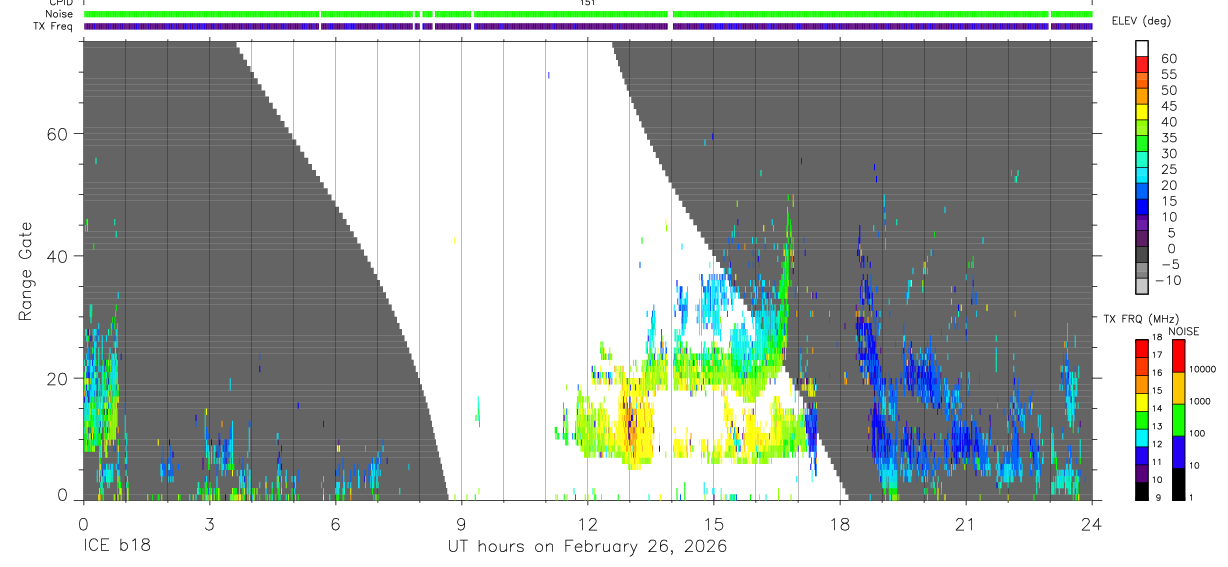Click the yellow segment of the NOISE colorbar
Screen dimensions: 1228x567
point(1179,388)
